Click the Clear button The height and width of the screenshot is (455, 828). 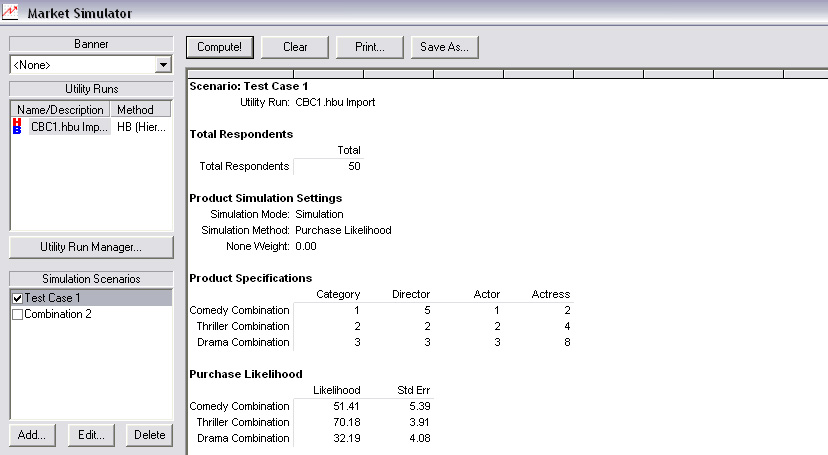pos(295,47)
